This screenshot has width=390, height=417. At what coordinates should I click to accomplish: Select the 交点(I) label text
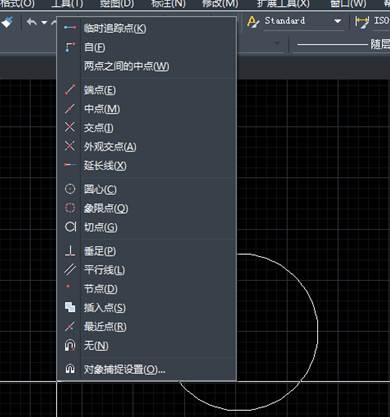tap(98, 128)
